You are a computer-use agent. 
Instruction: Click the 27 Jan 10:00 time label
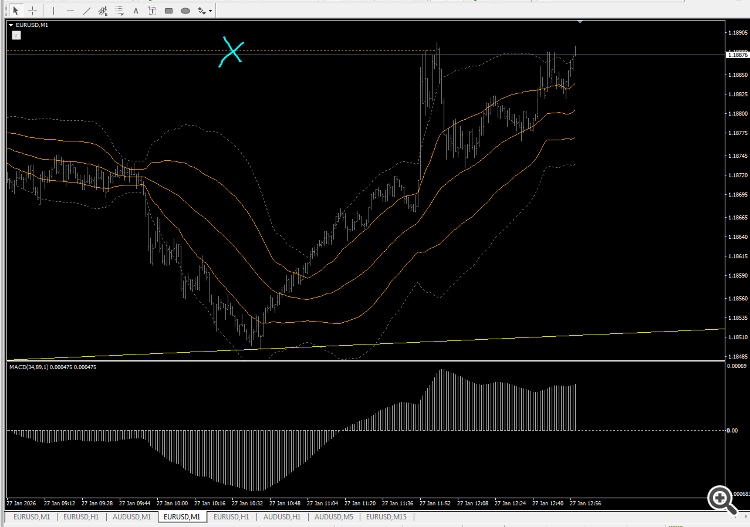pyautogui.click(x=172, y=503)
